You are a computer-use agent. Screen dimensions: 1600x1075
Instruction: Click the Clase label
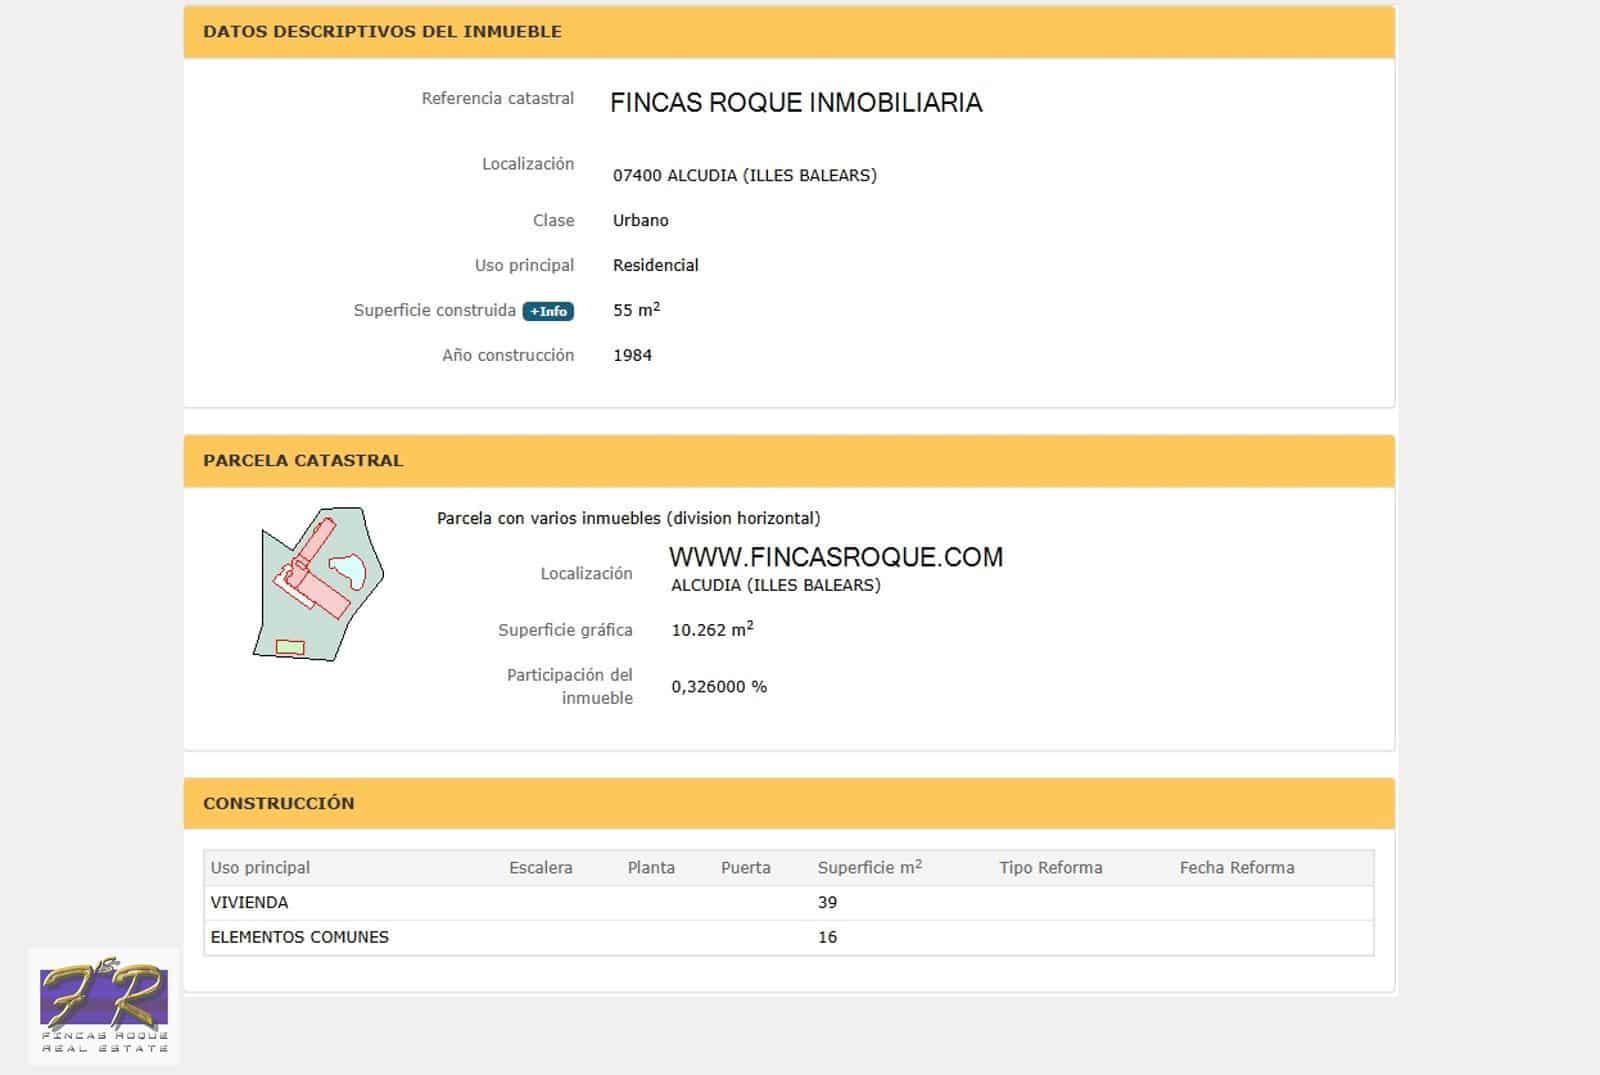point(554,220)
